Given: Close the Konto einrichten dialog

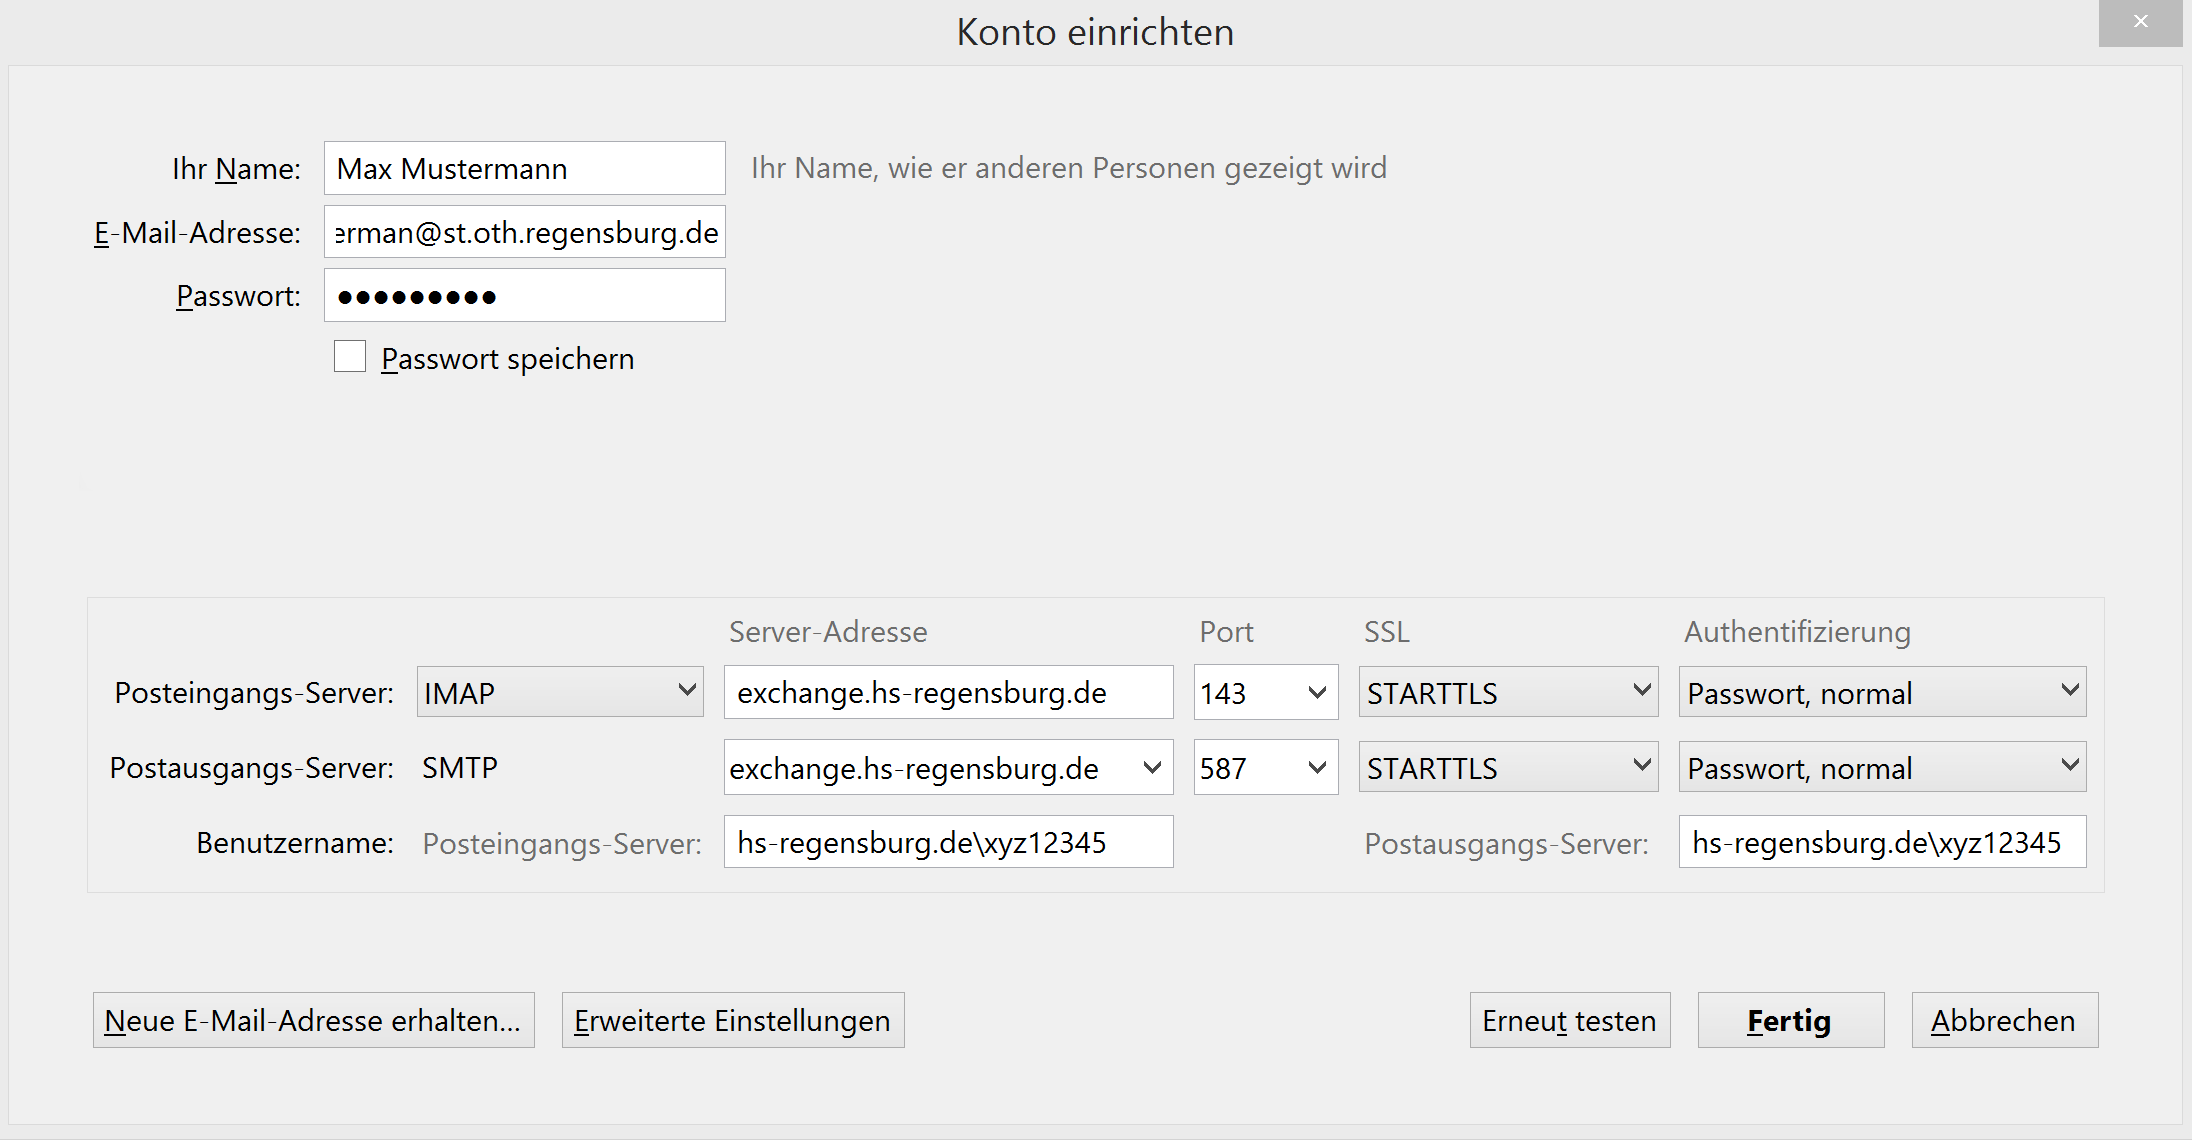Looking at the screenshot, I should [x=2140, y=22].
